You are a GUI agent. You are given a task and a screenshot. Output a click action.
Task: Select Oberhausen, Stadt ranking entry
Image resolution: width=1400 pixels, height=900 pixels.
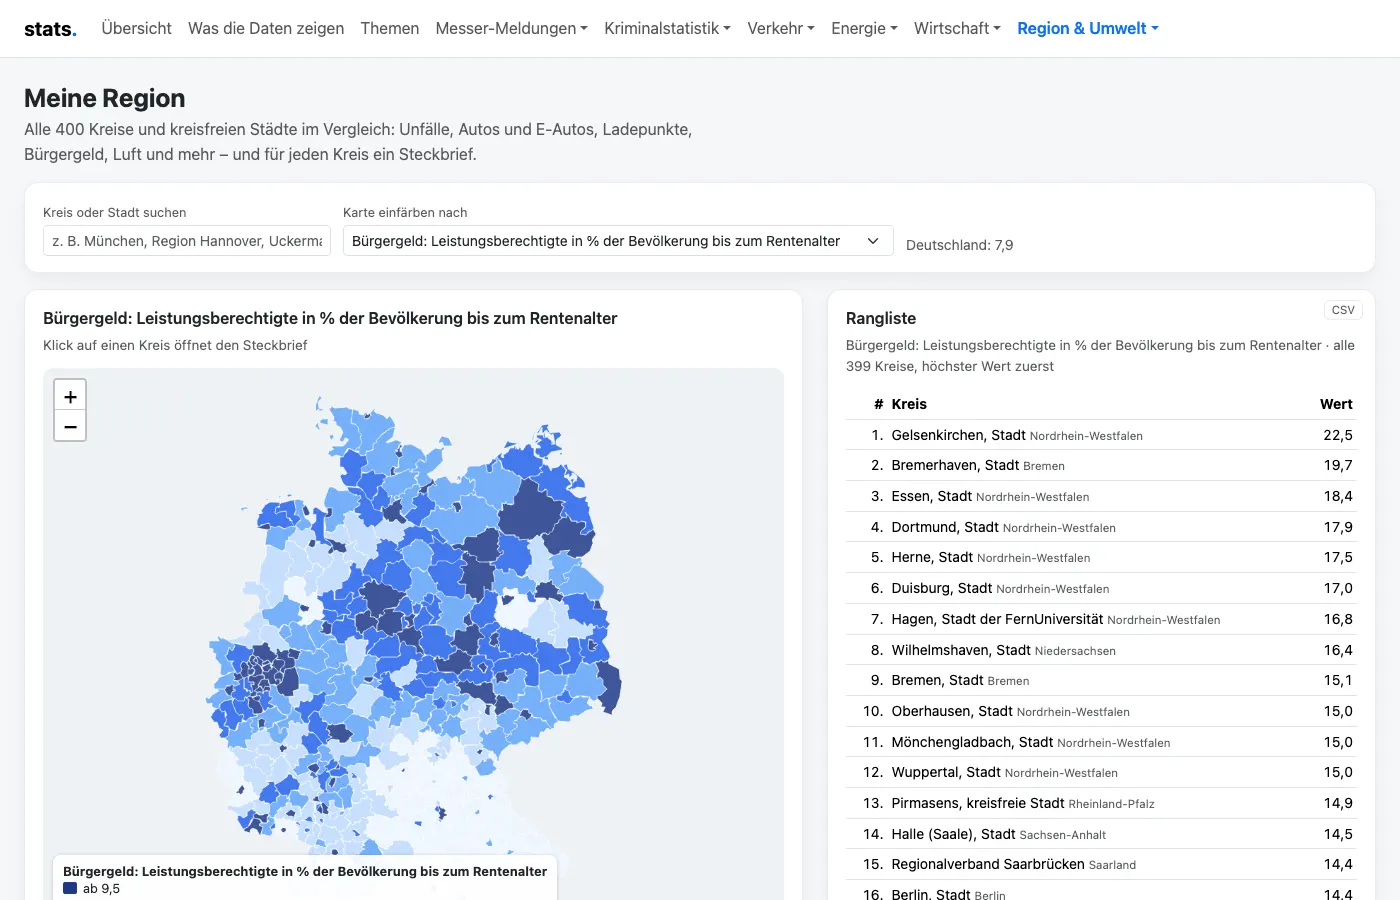(1099, 711)
